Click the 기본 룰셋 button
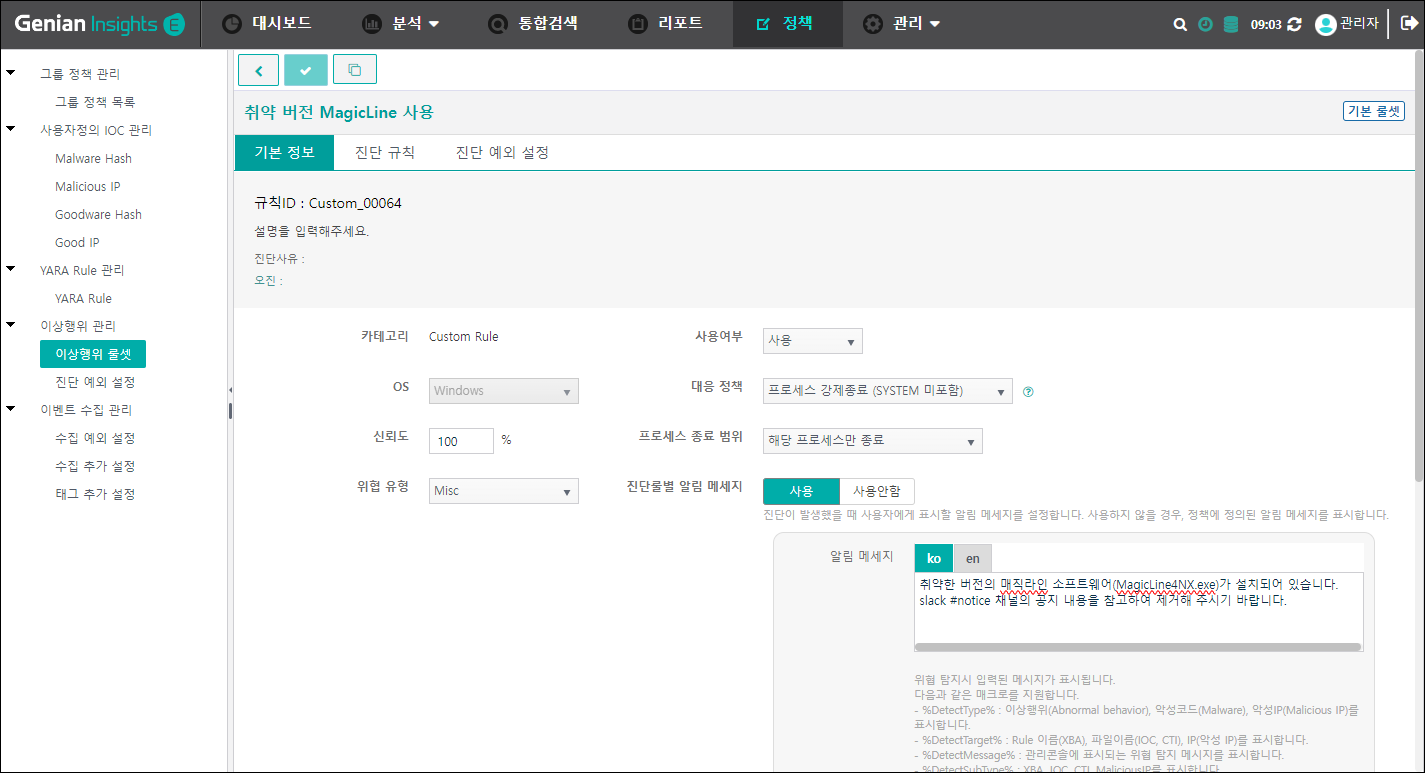1425x773 pixels. pos(1373,111)
